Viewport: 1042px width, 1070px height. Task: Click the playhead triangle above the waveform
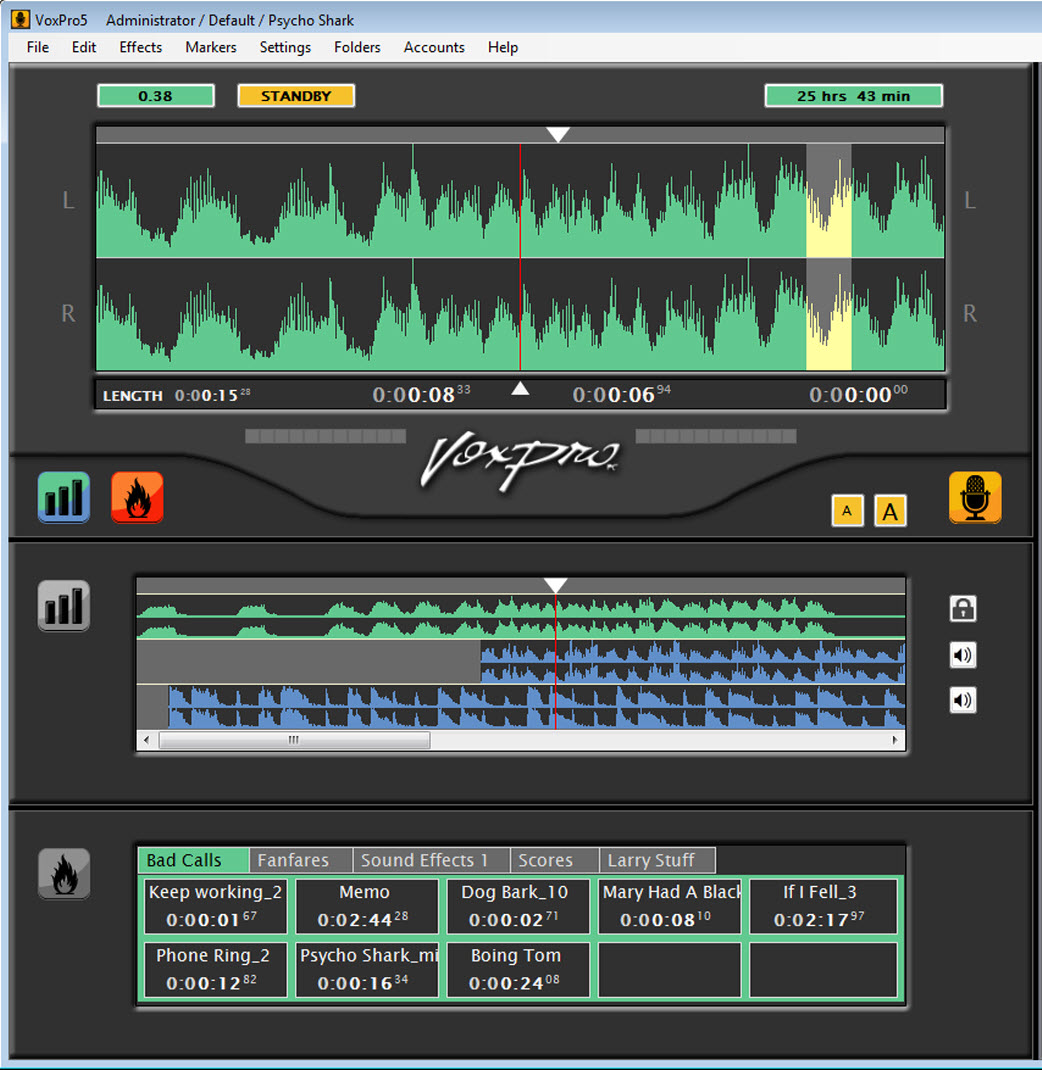(x=558, y=132)
